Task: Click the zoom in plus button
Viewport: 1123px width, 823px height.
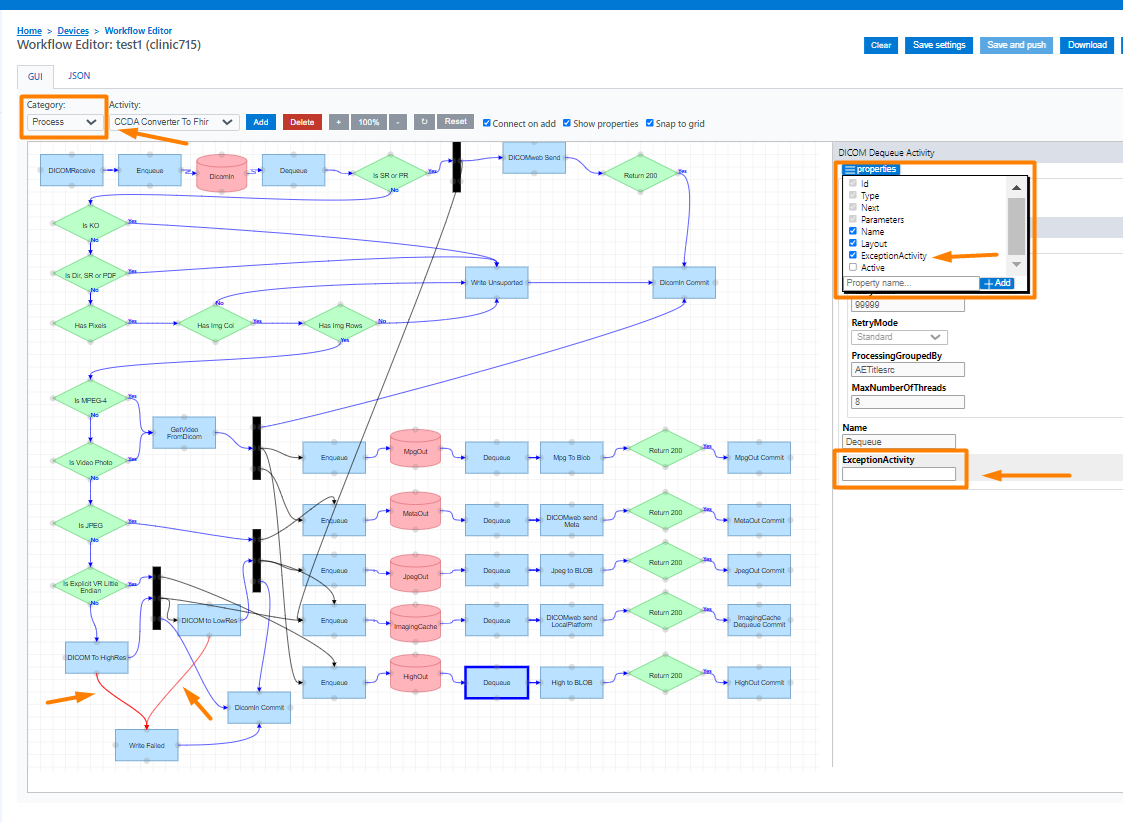Action: [338, 122]
